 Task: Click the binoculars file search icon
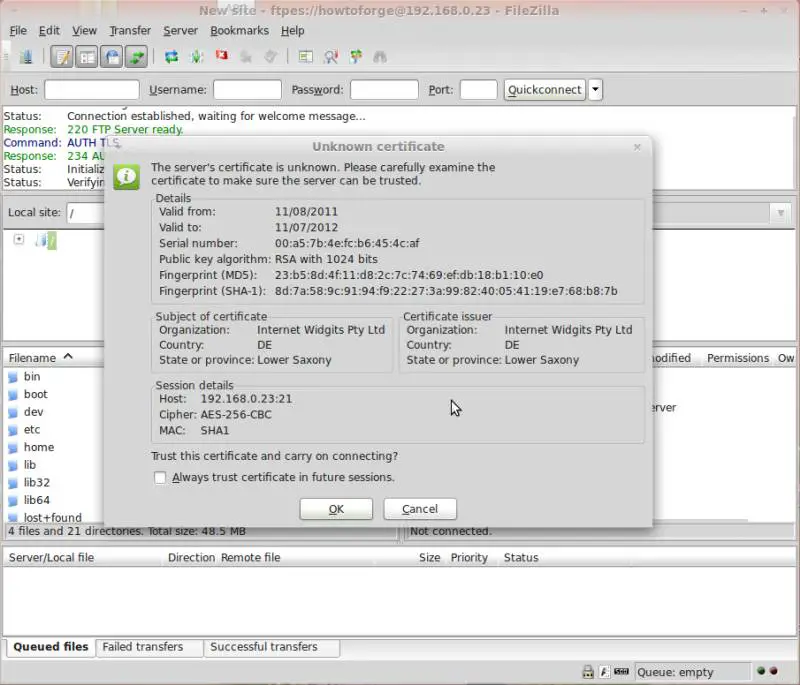[380, 57]
